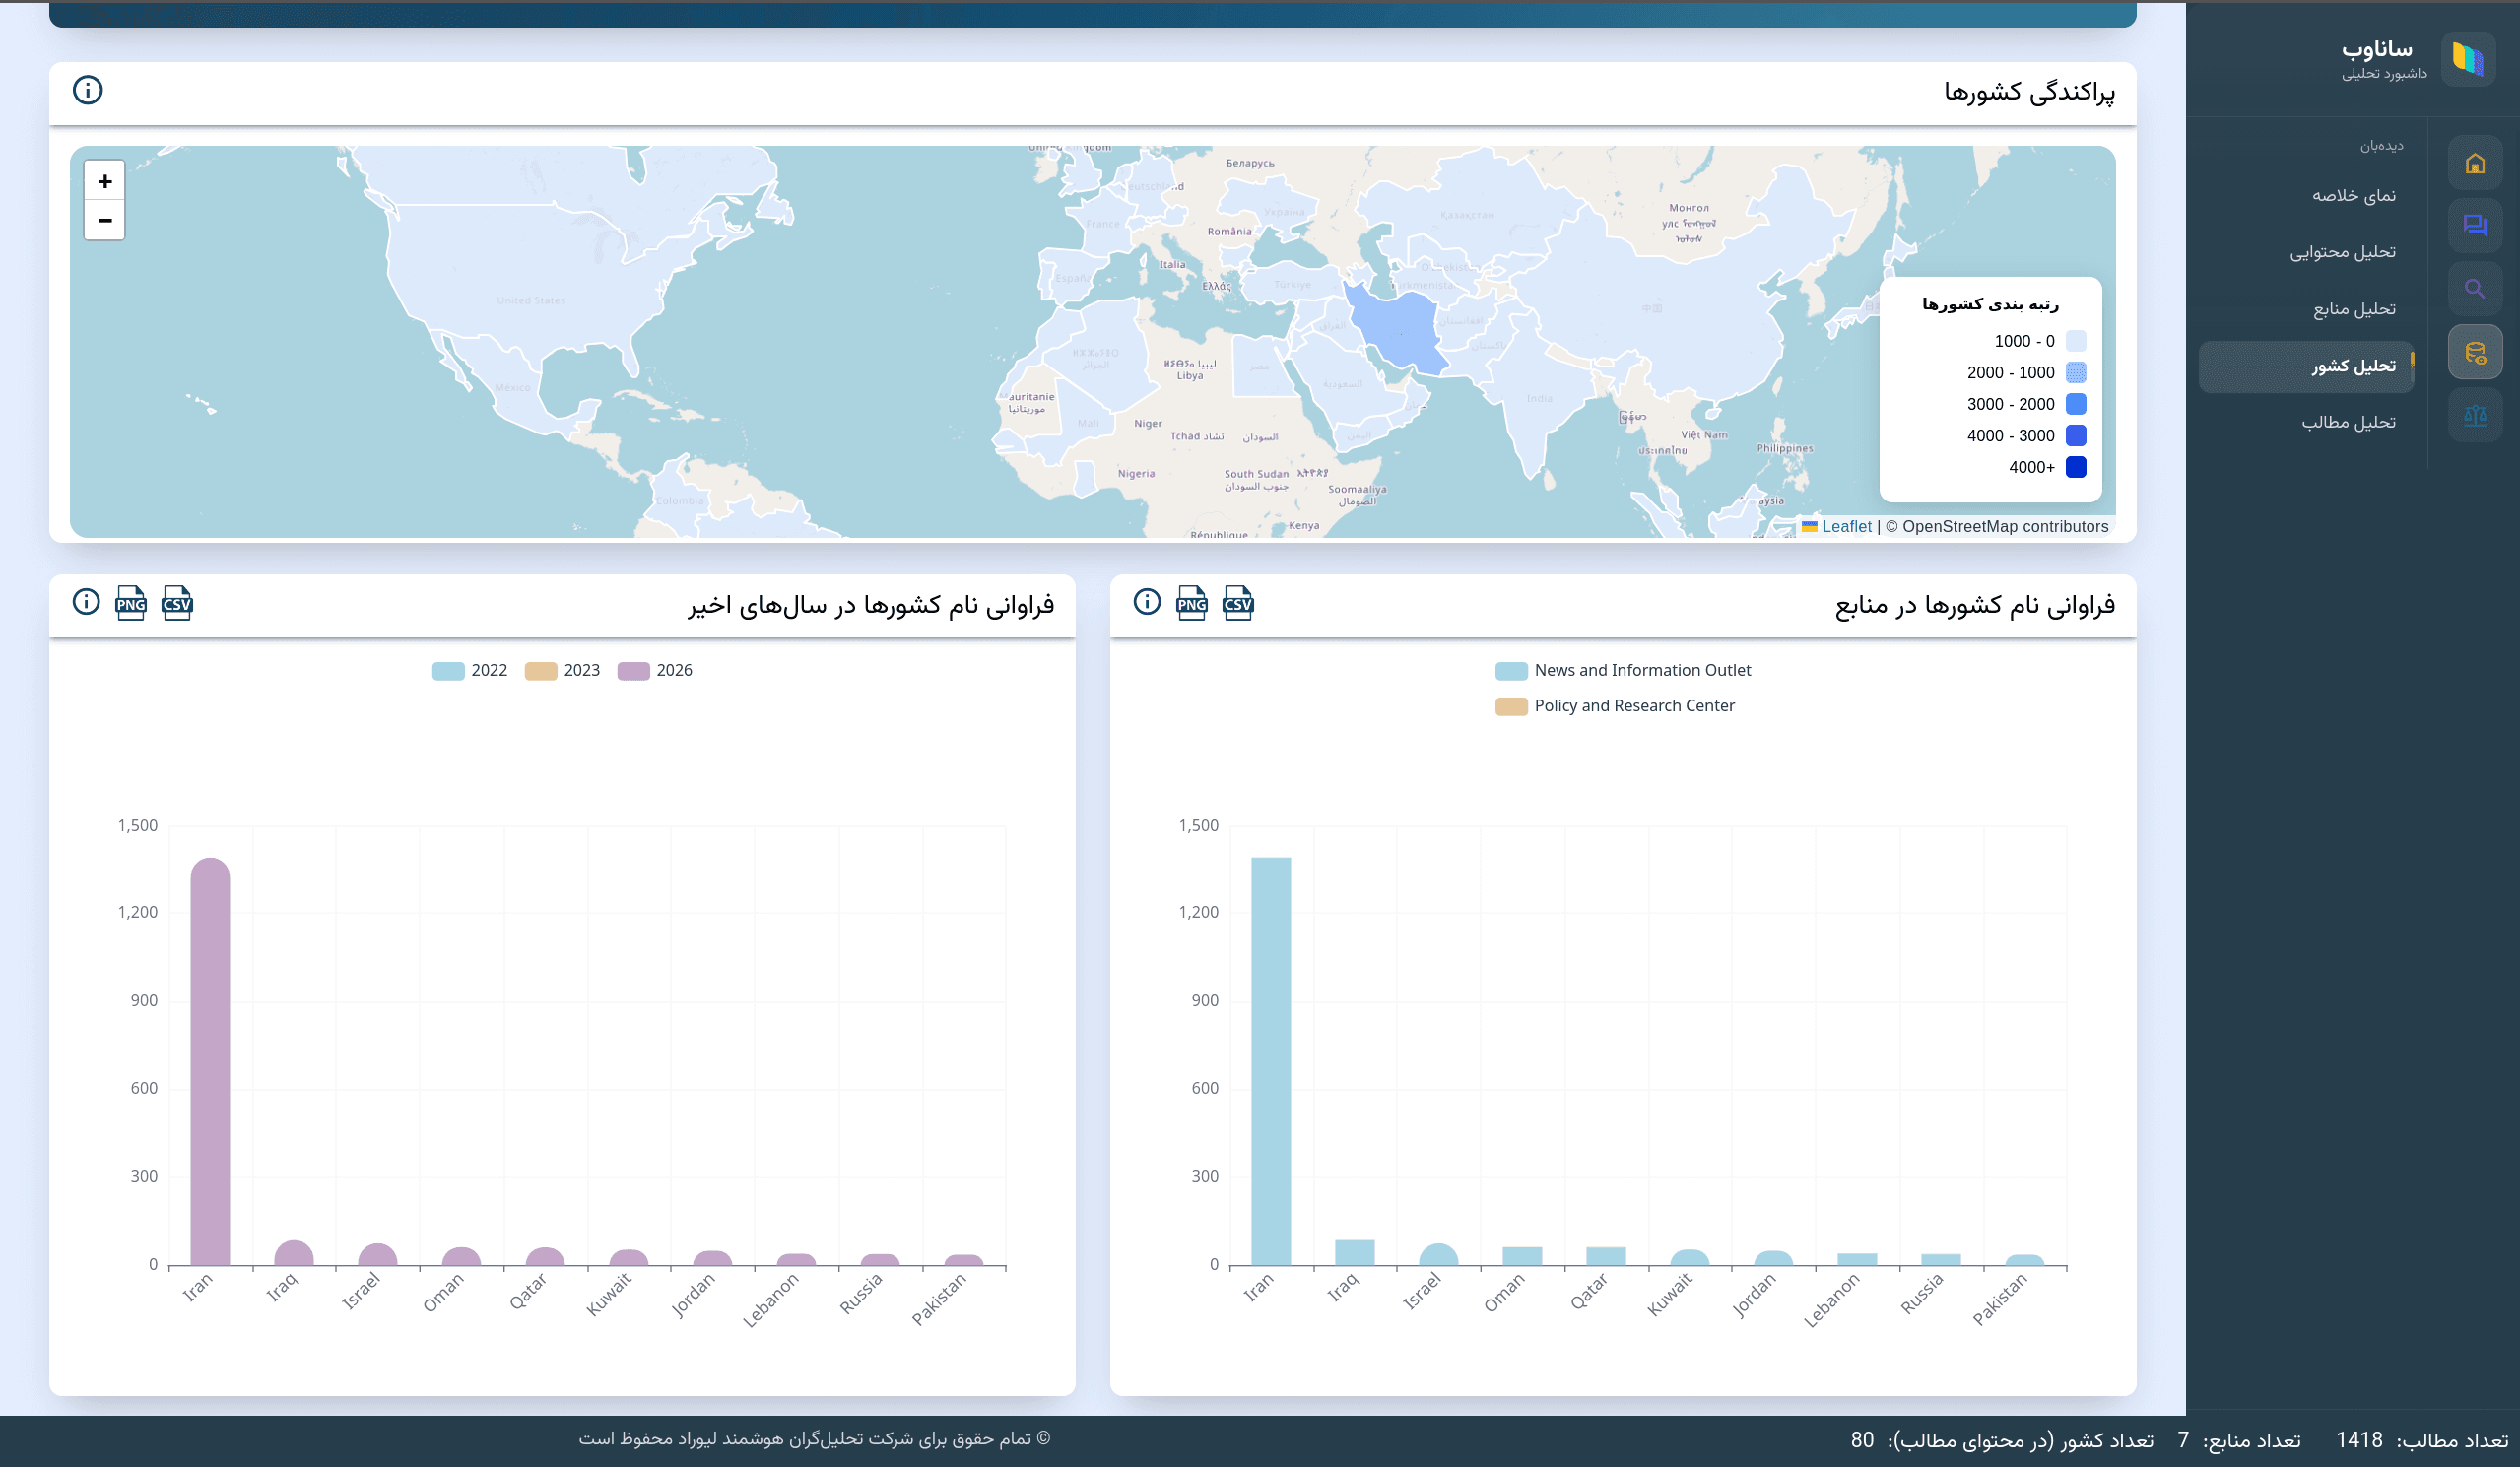This screenshot has height=1467, width=2520.
Task: Open نمای خلاصه menu item
Action: pos(2354,195)
